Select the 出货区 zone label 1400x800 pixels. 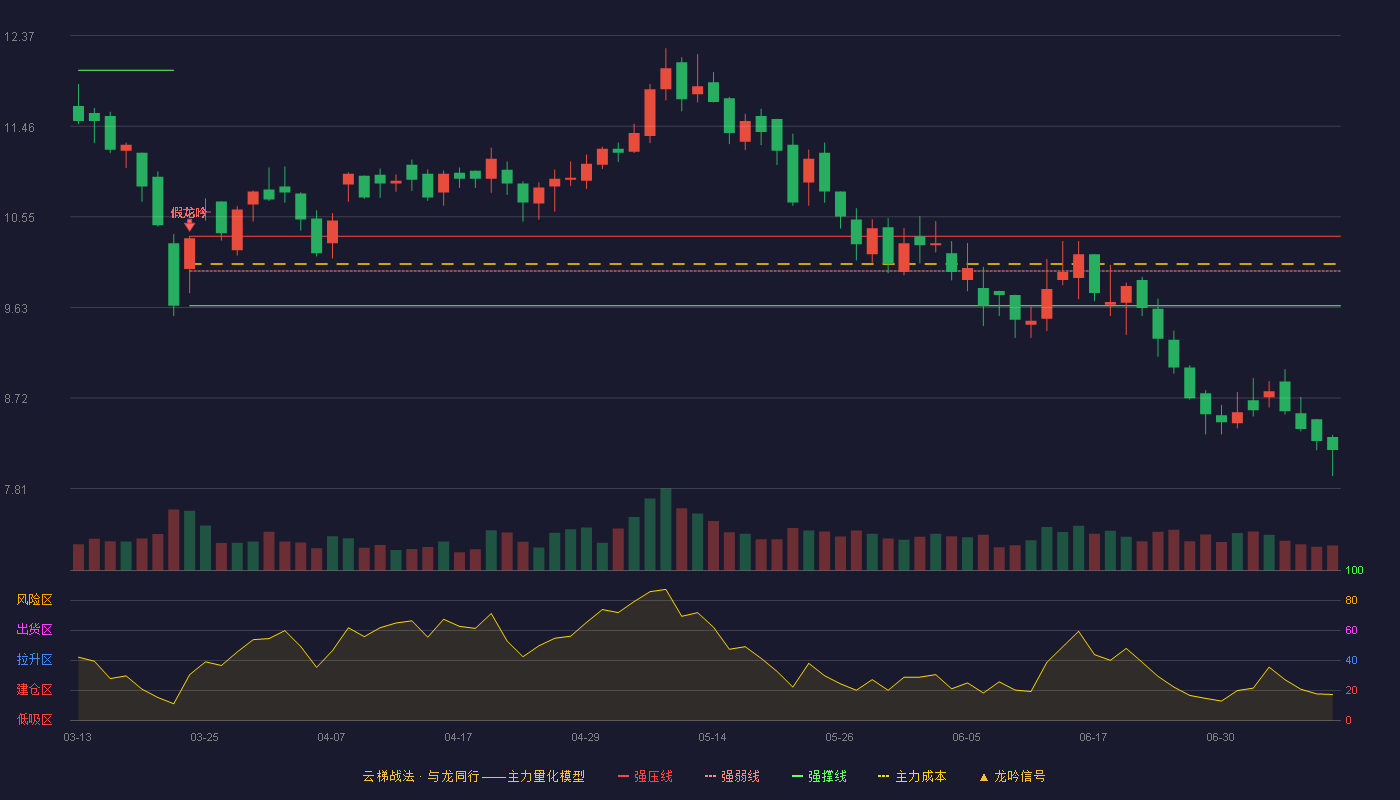[34, 630]
